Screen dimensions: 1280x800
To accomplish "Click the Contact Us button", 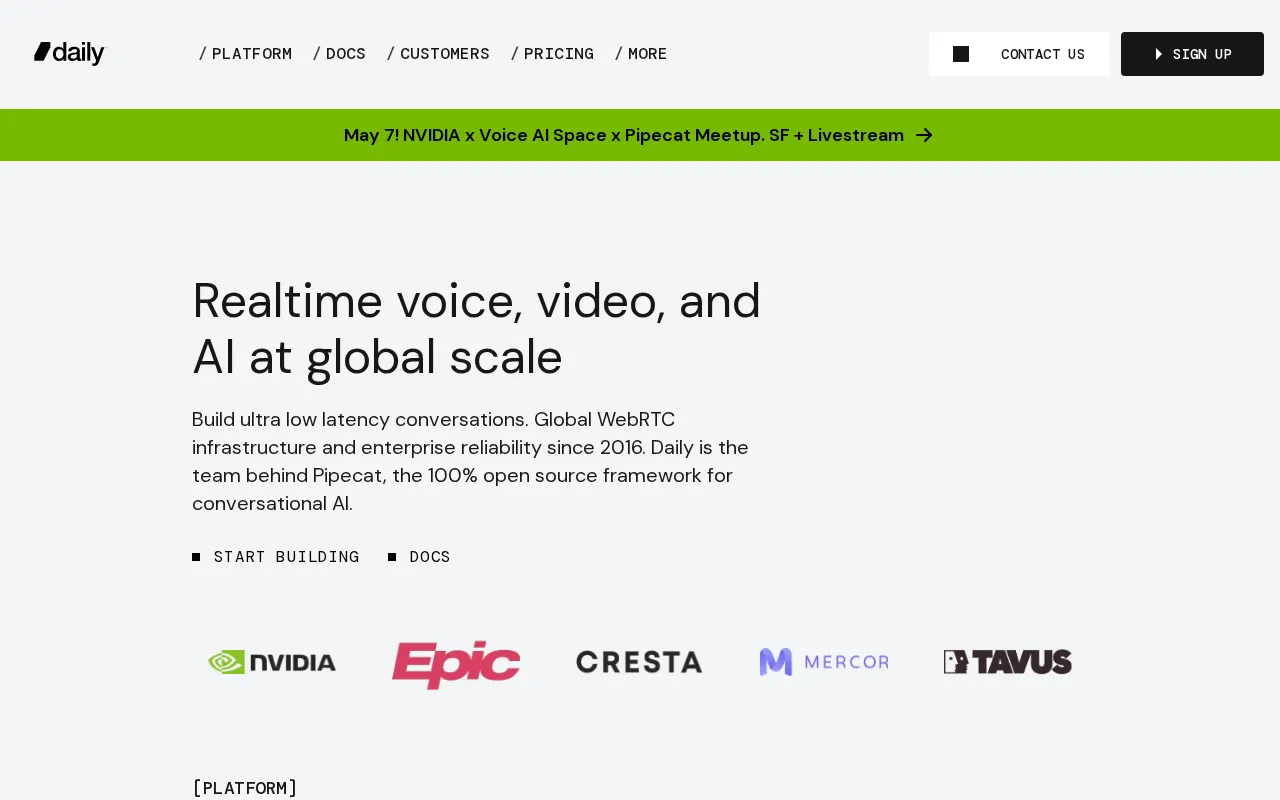I will point(1019,54).
